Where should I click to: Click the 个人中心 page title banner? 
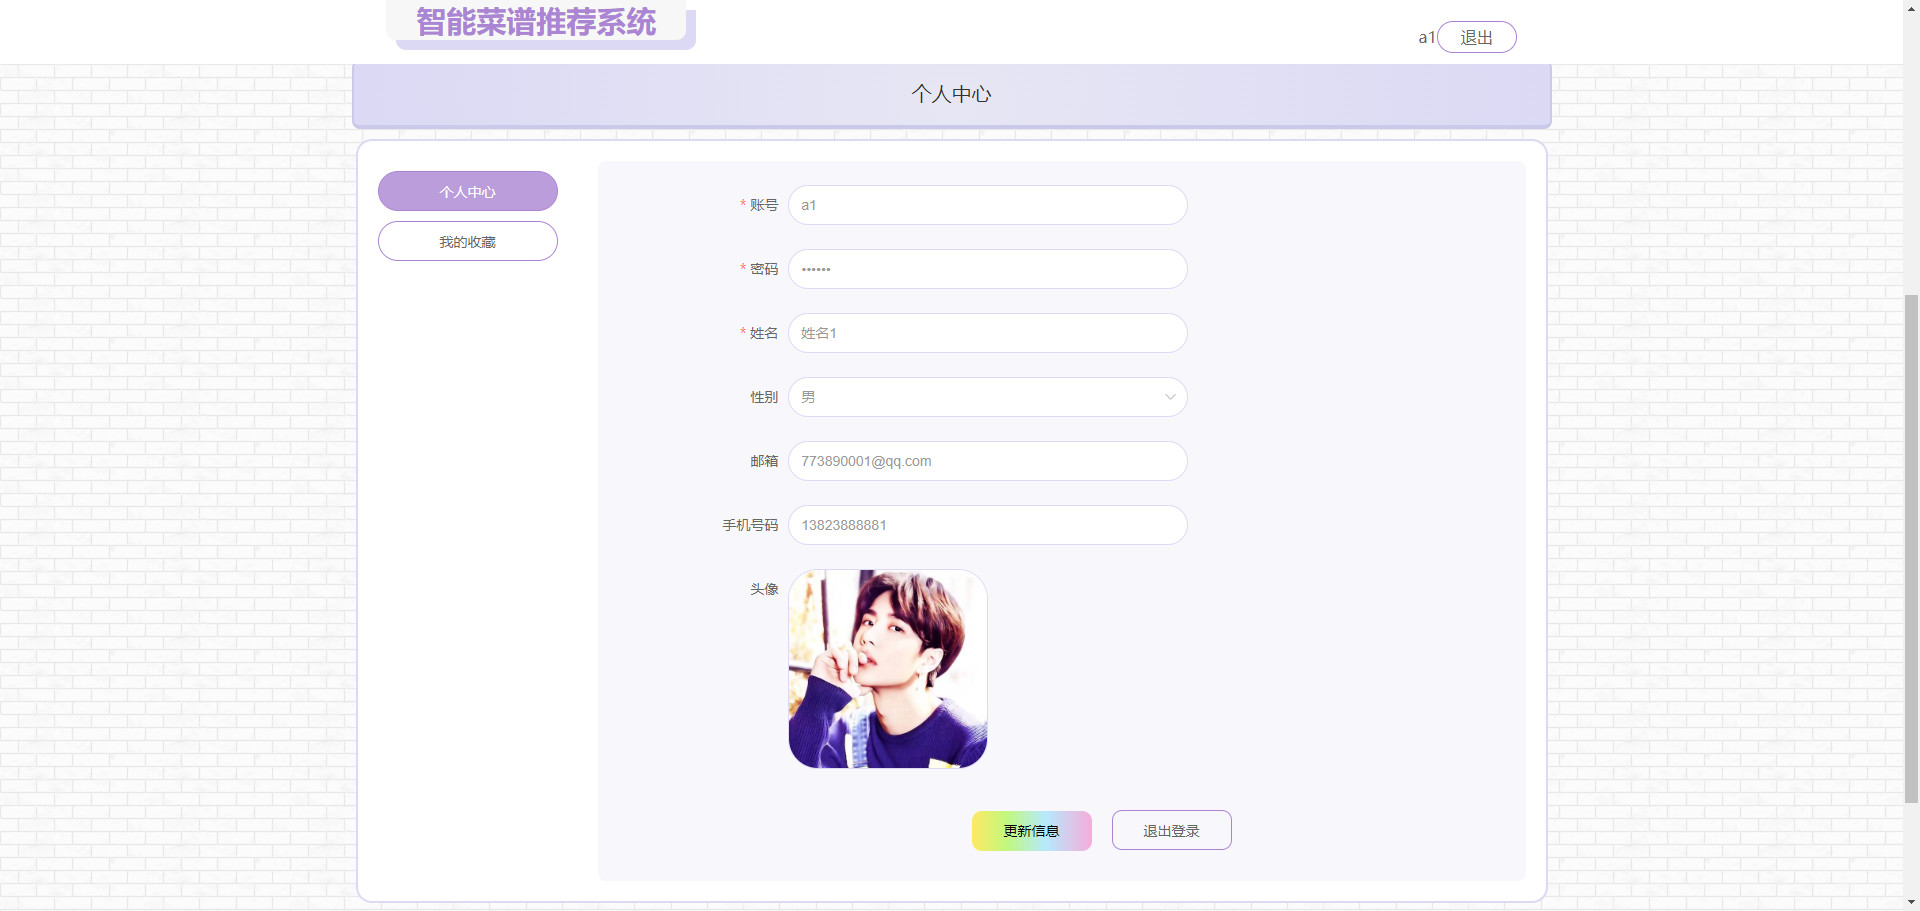[952, 95]
